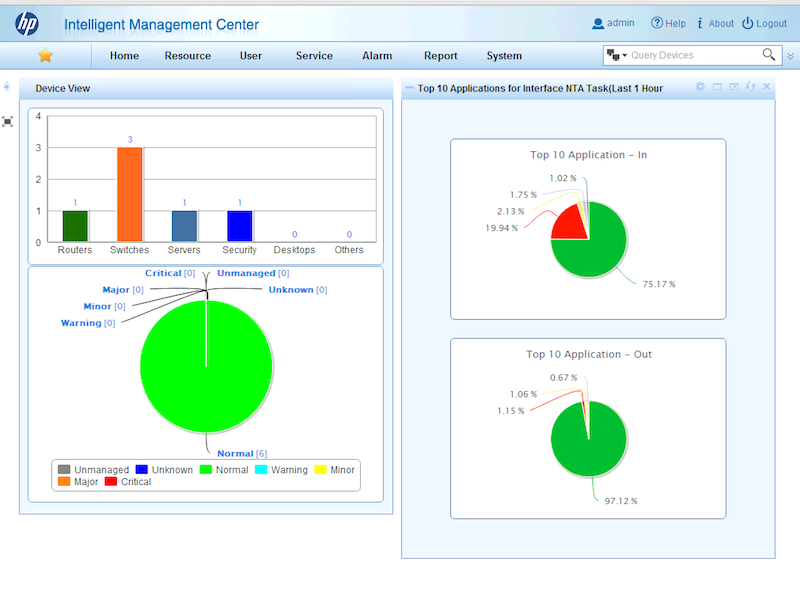800x592 pixels.
Task: Click the 19.94 % pie label
Action: point(502,228)
